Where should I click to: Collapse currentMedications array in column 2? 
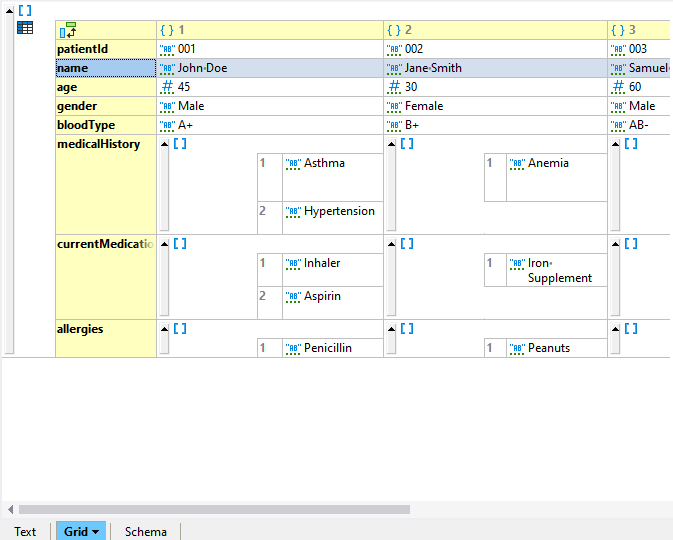[391, 244]
